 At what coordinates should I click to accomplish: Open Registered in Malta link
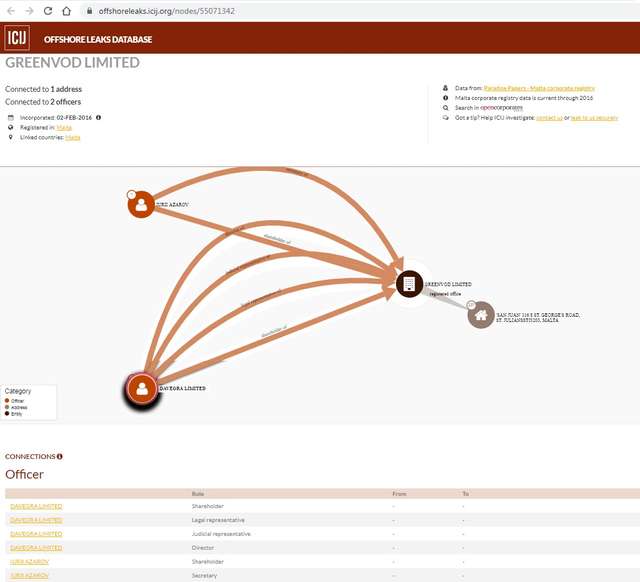tap(64, 127)
